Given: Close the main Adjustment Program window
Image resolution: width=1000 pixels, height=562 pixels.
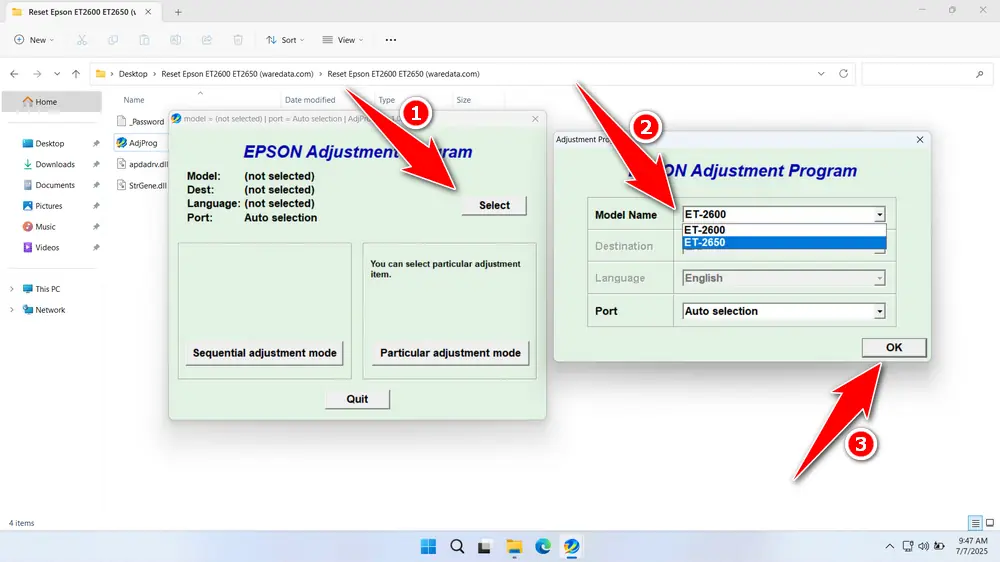Looking at the screenshot, I should pyautogui.click(x=535, y=119).
